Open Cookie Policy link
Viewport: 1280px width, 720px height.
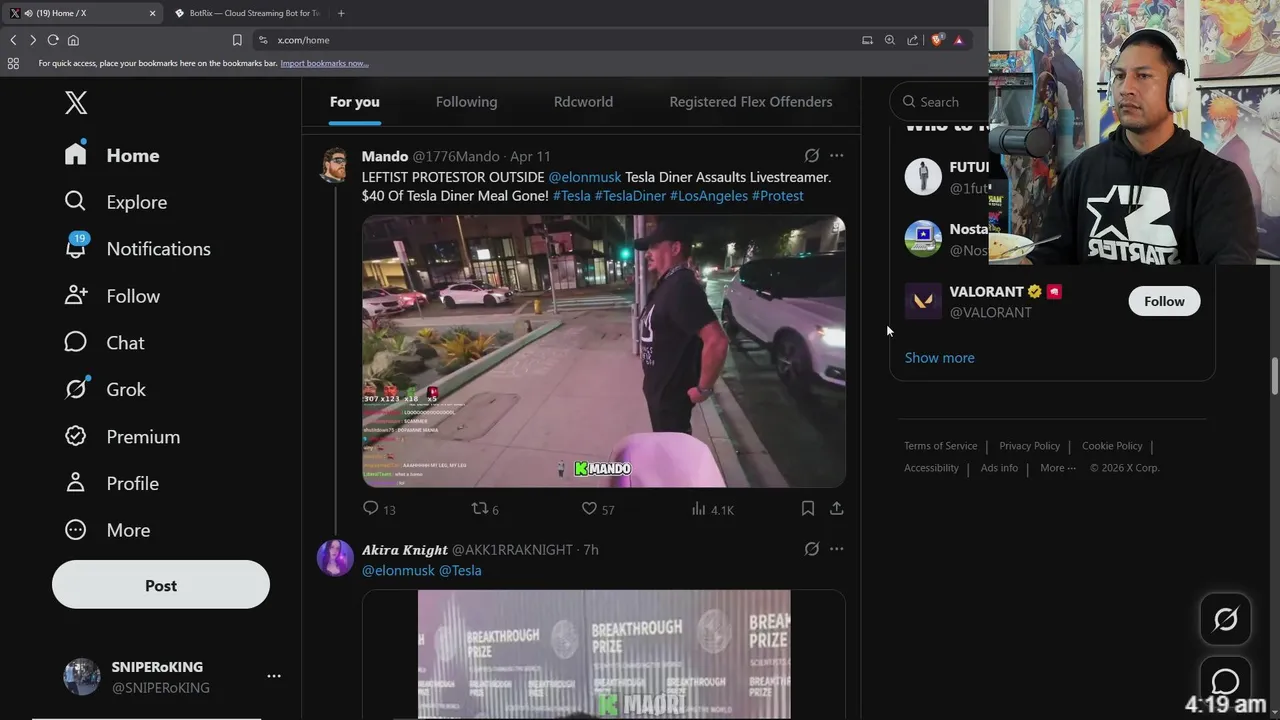tap(1112, 446)
